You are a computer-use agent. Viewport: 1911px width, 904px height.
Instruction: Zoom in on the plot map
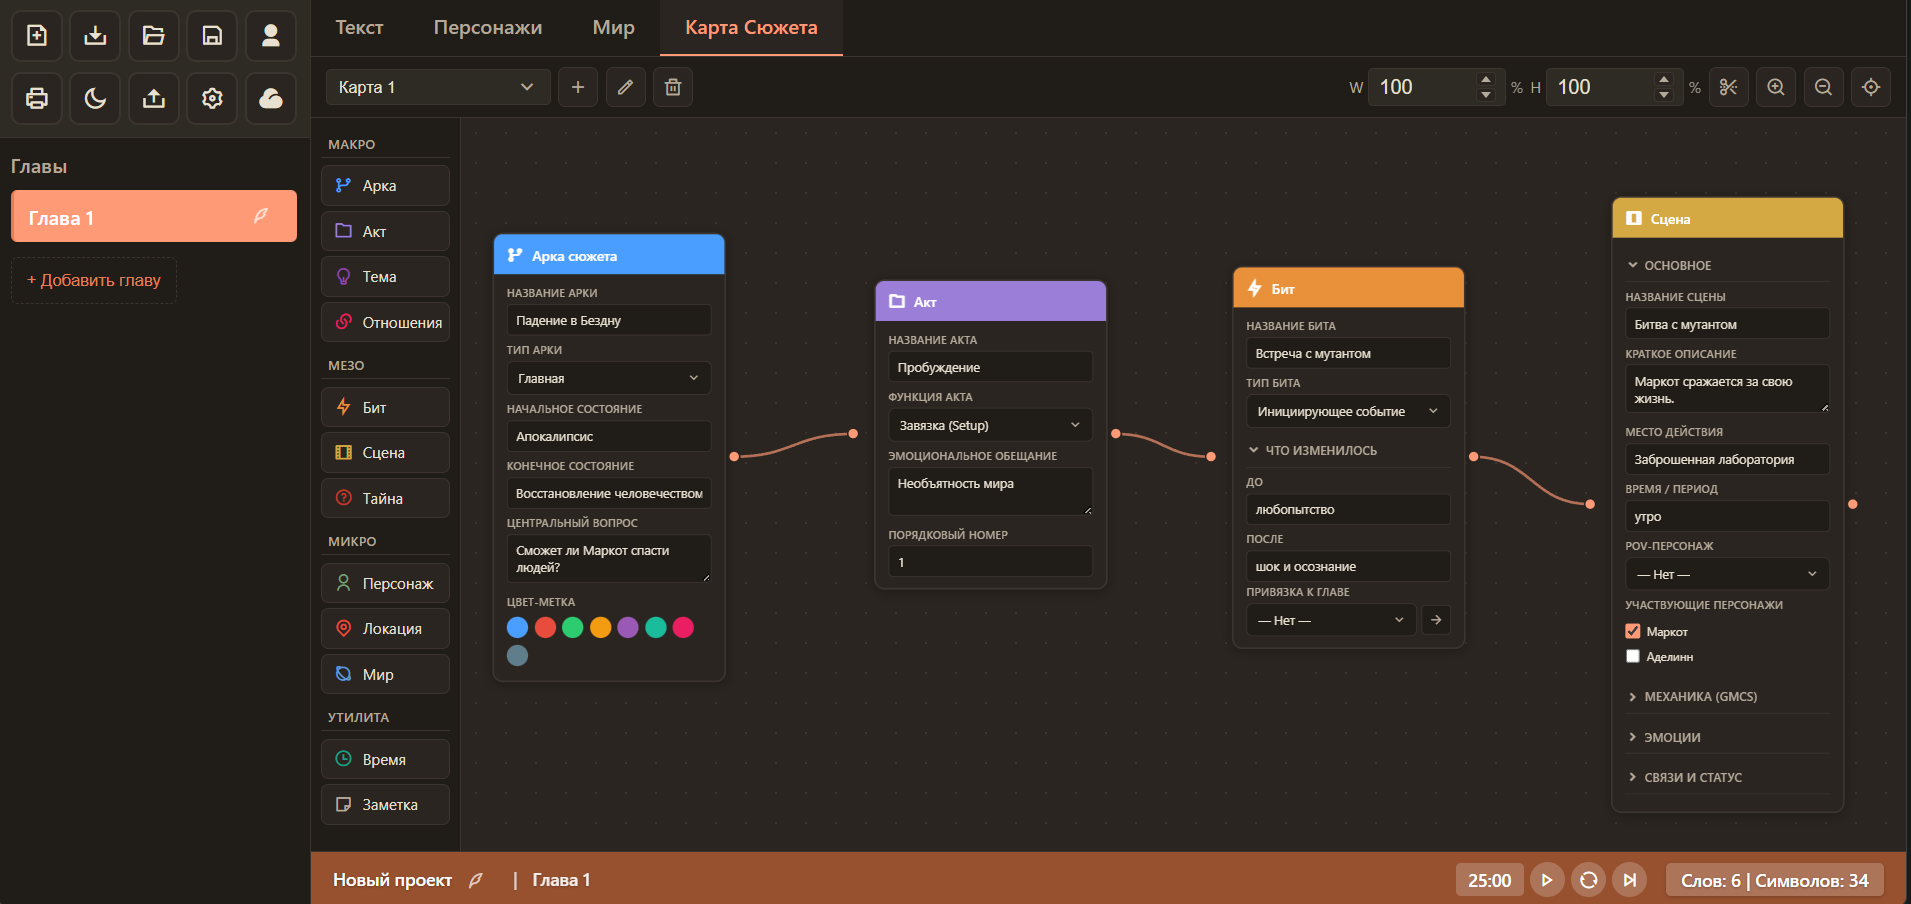click(1776, 87)
